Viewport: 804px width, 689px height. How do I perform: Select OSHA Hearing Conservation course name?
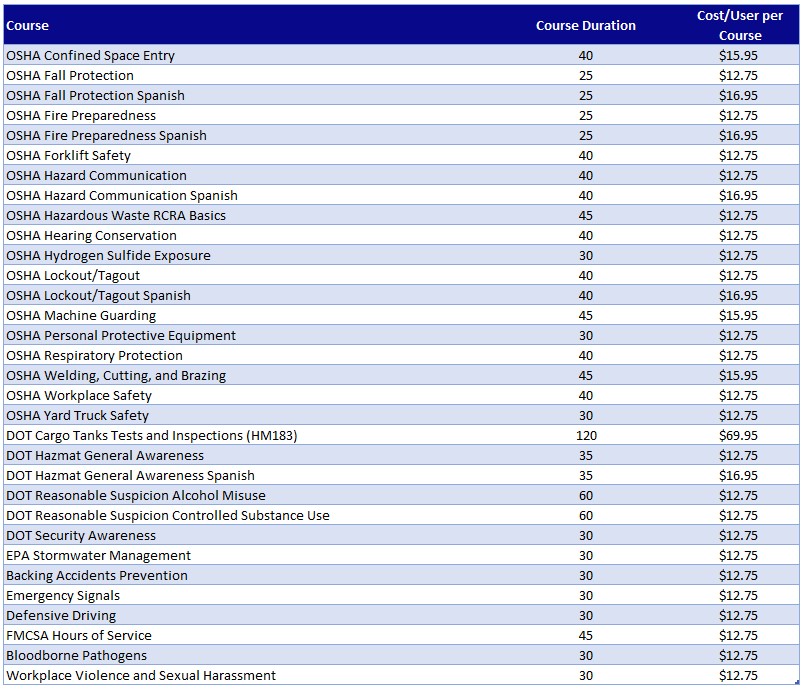pos(91,235)
